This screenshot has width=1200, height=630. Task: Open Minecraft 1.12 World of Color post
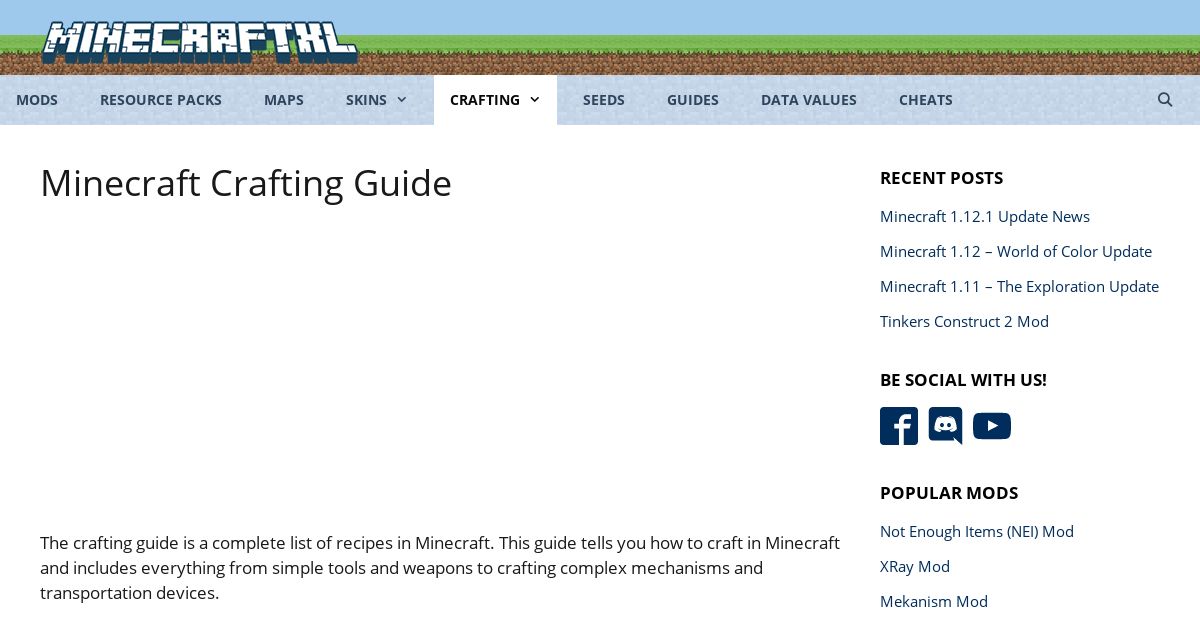[1016, 251]
